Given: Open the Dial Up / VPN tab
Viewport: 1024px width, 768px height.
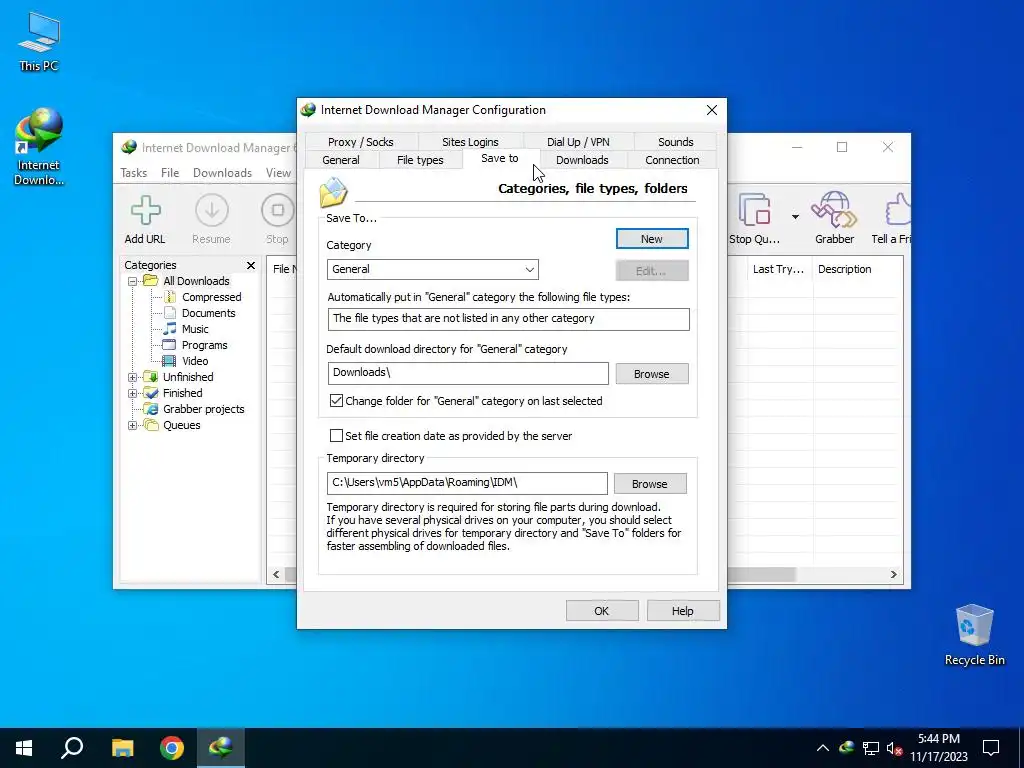Looking at the screenshot, I should pyautogui.click(x=578, y=142).
